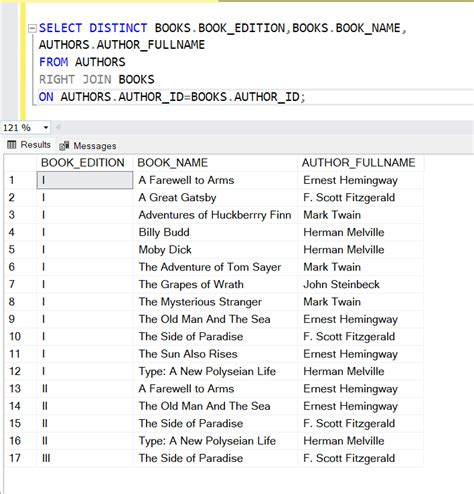
Task: Click 'The Side of Paradise' in row 10
Action: click(x=215, y=336)
